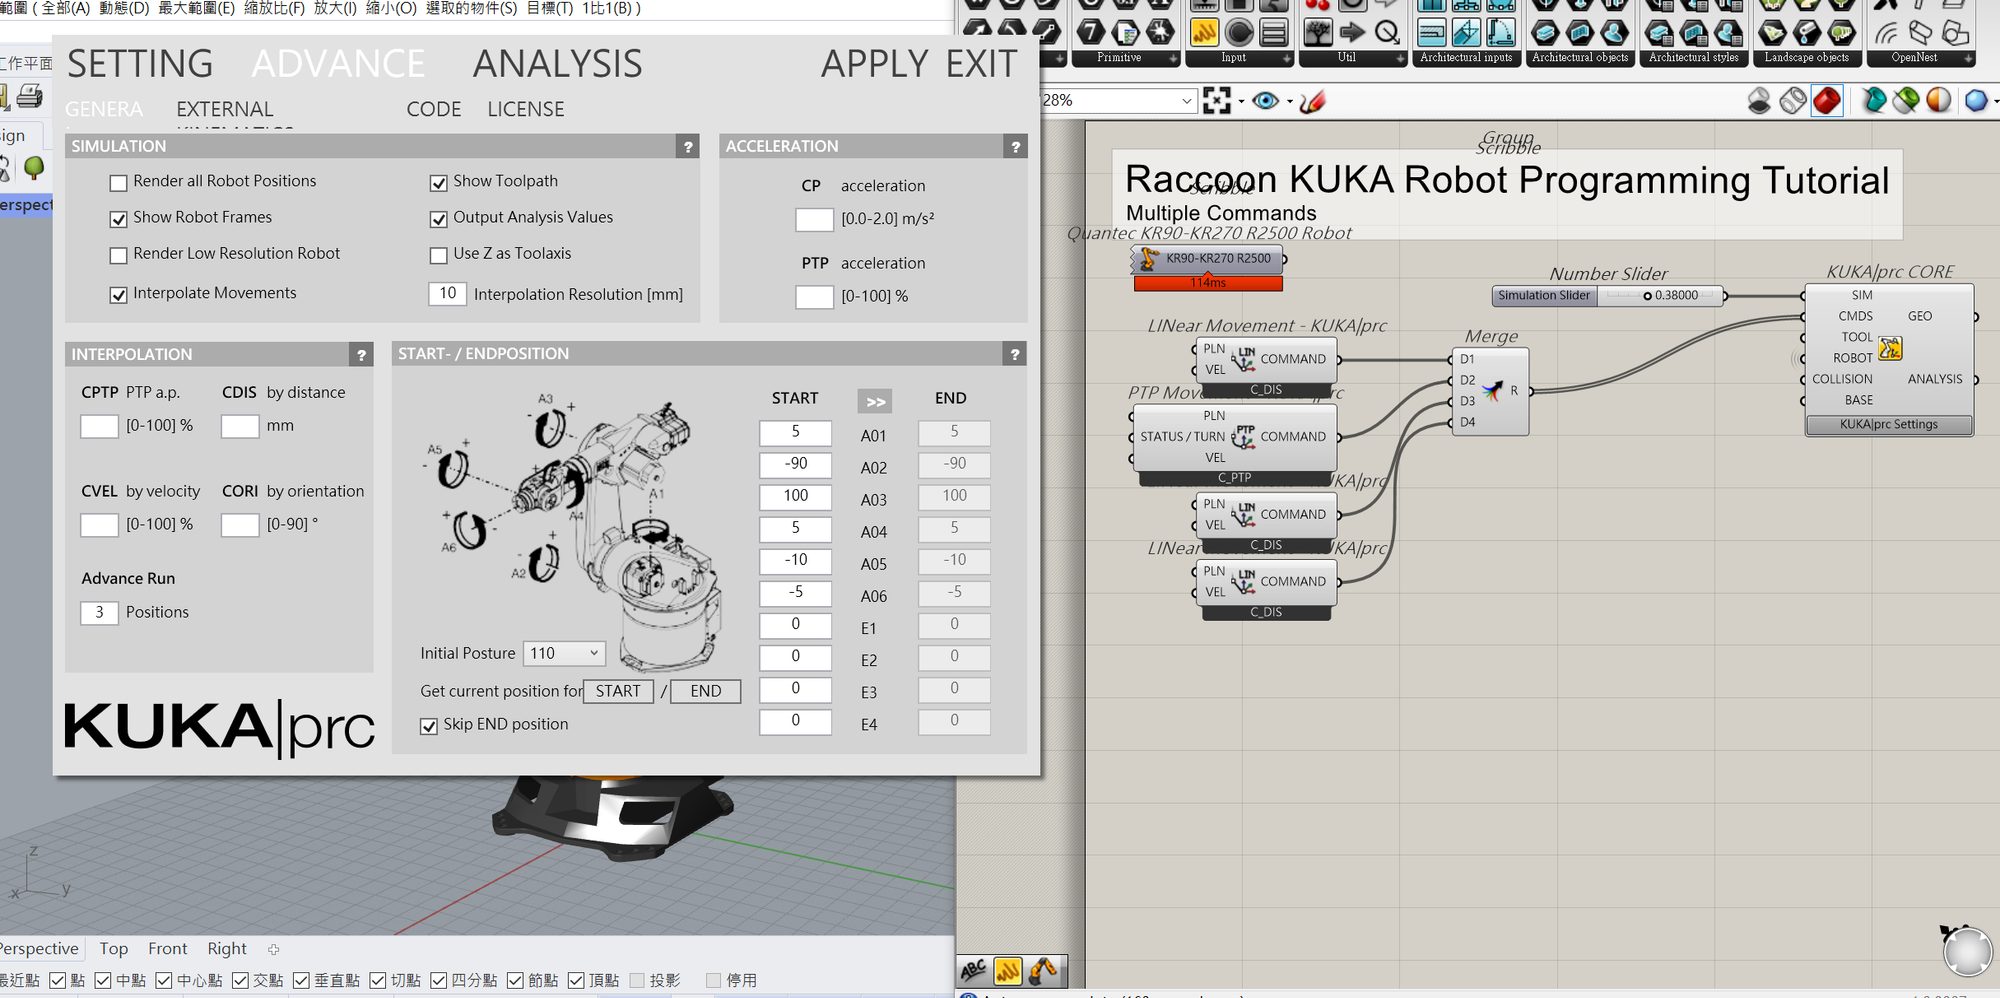Click the Advance Run Positions field

99,612
